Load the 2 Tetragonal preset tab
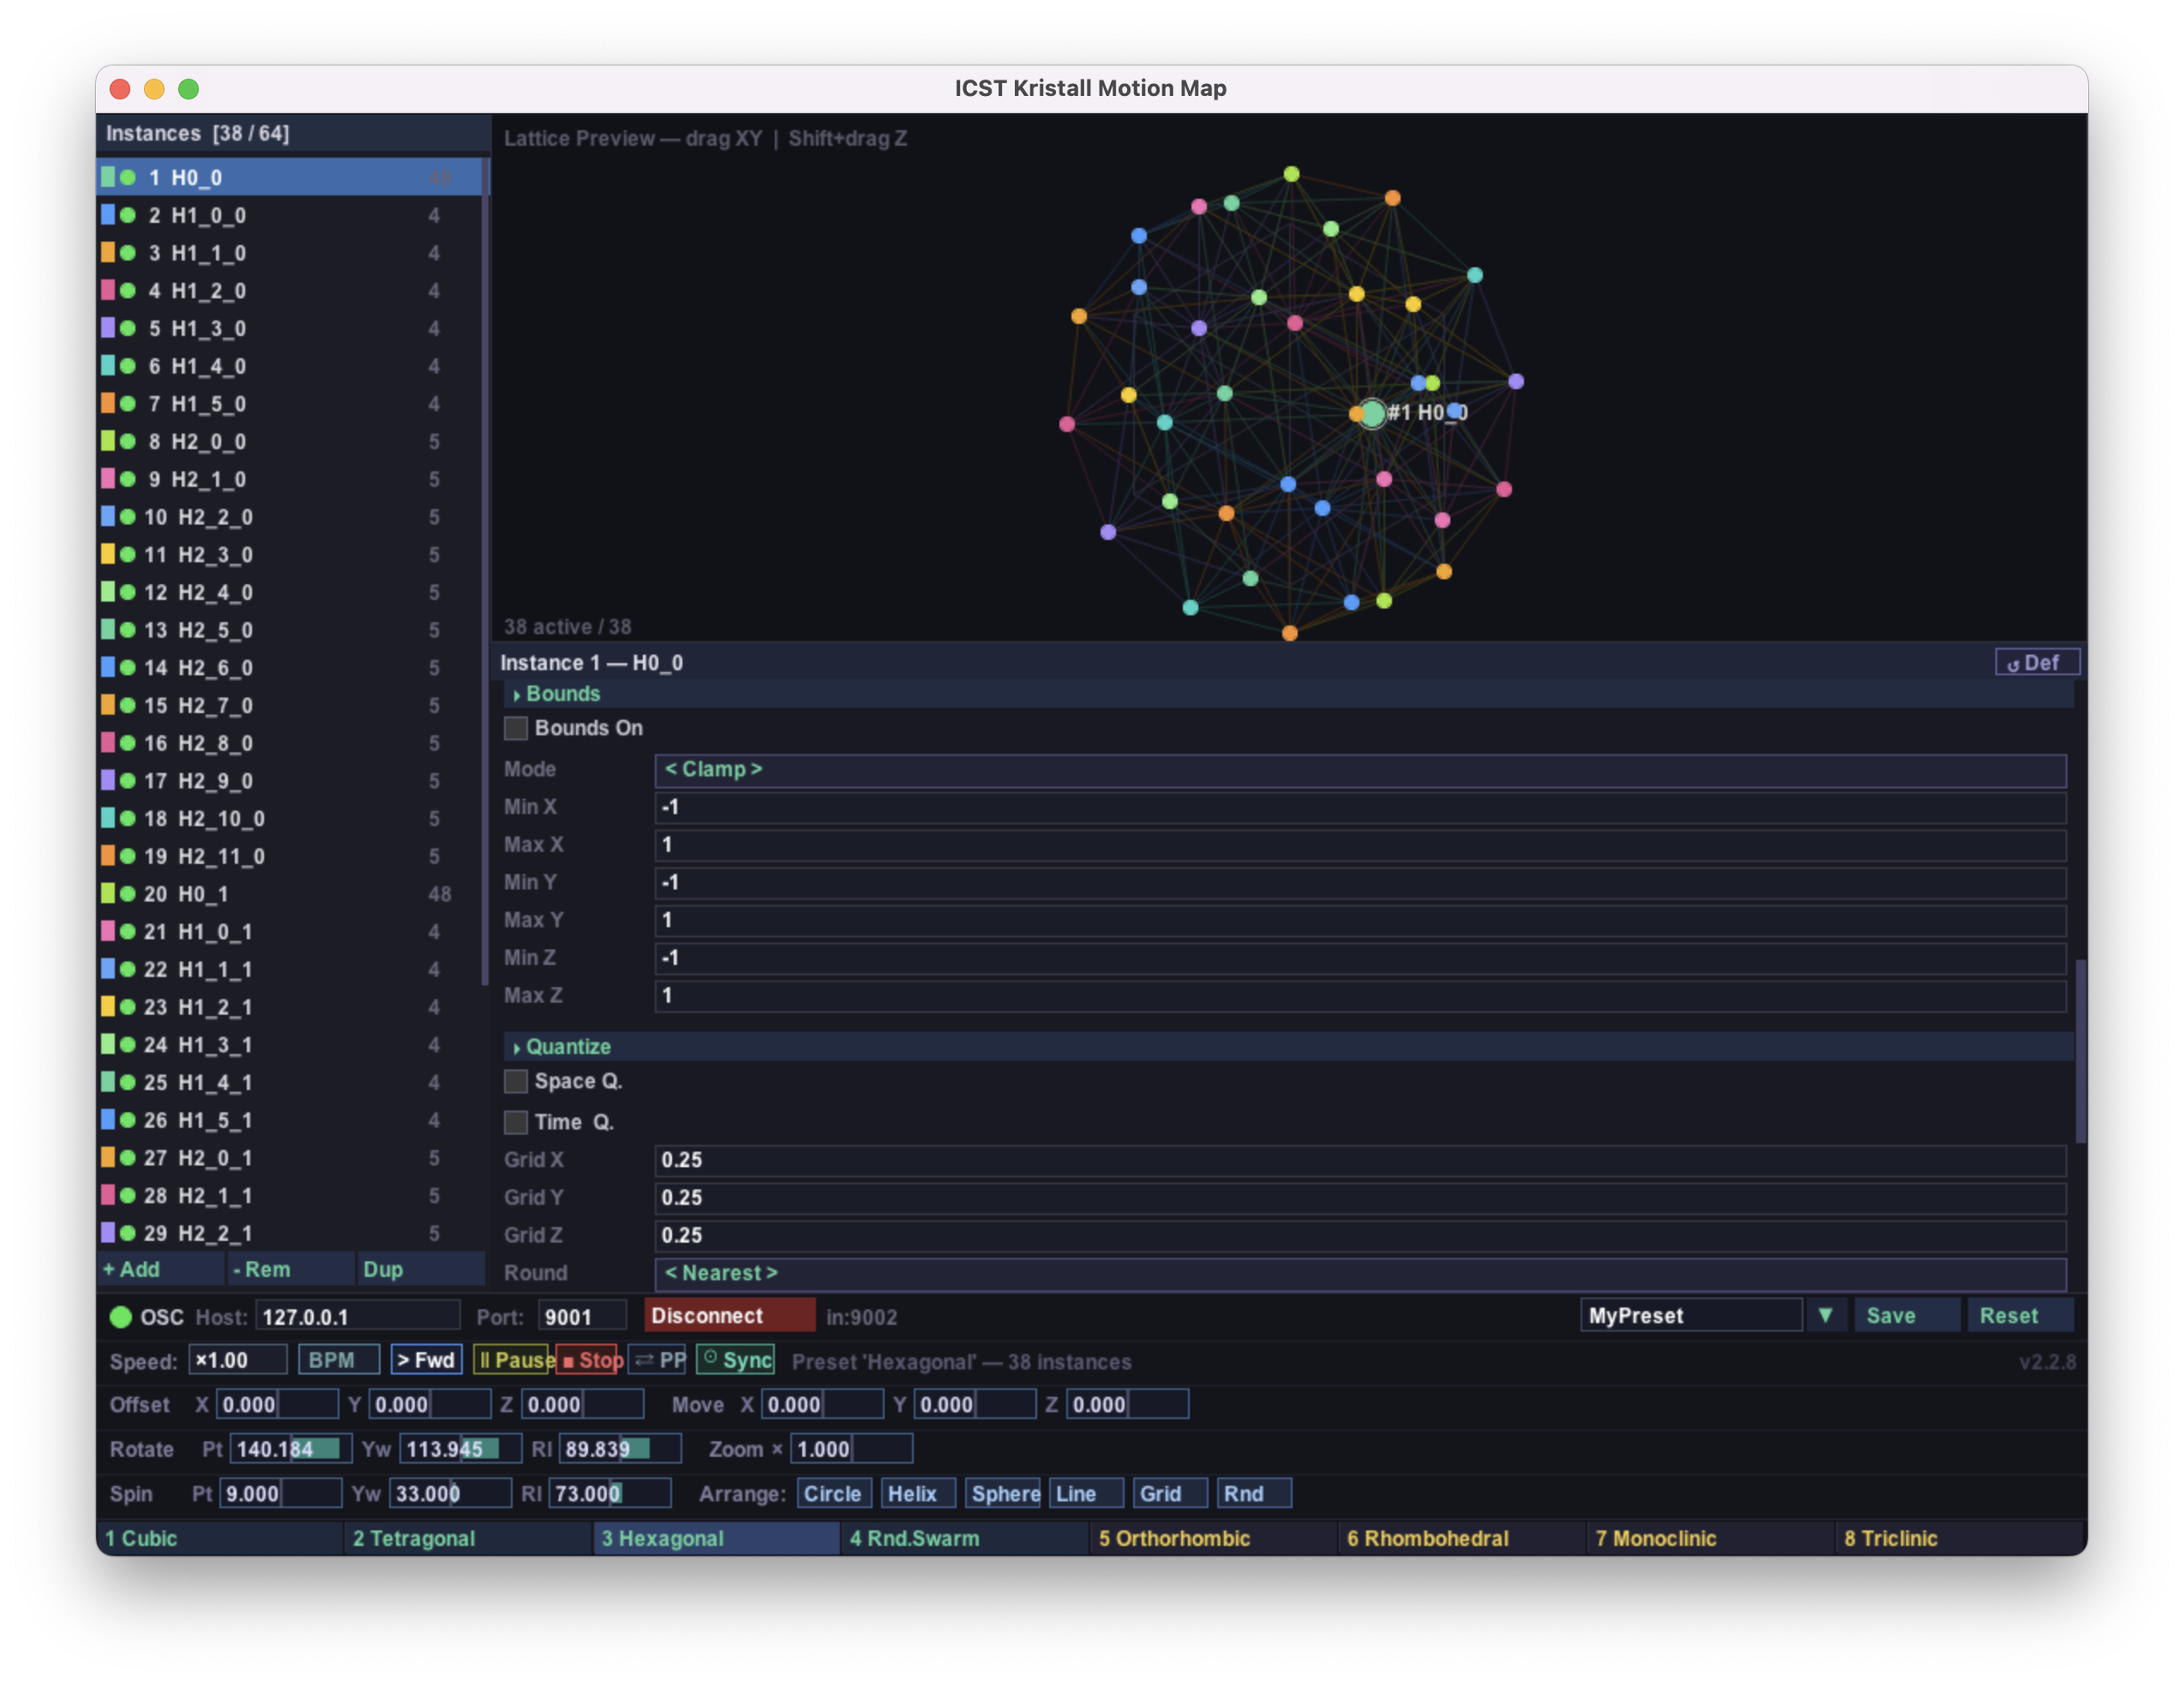Screen dimensions: 2184x1683 [x=468, y=1538]
